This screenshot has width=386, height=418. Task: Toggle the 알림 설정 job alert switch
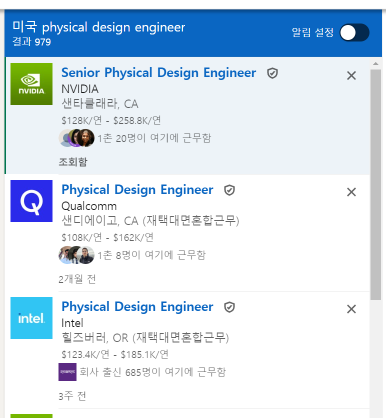[354, 33]
